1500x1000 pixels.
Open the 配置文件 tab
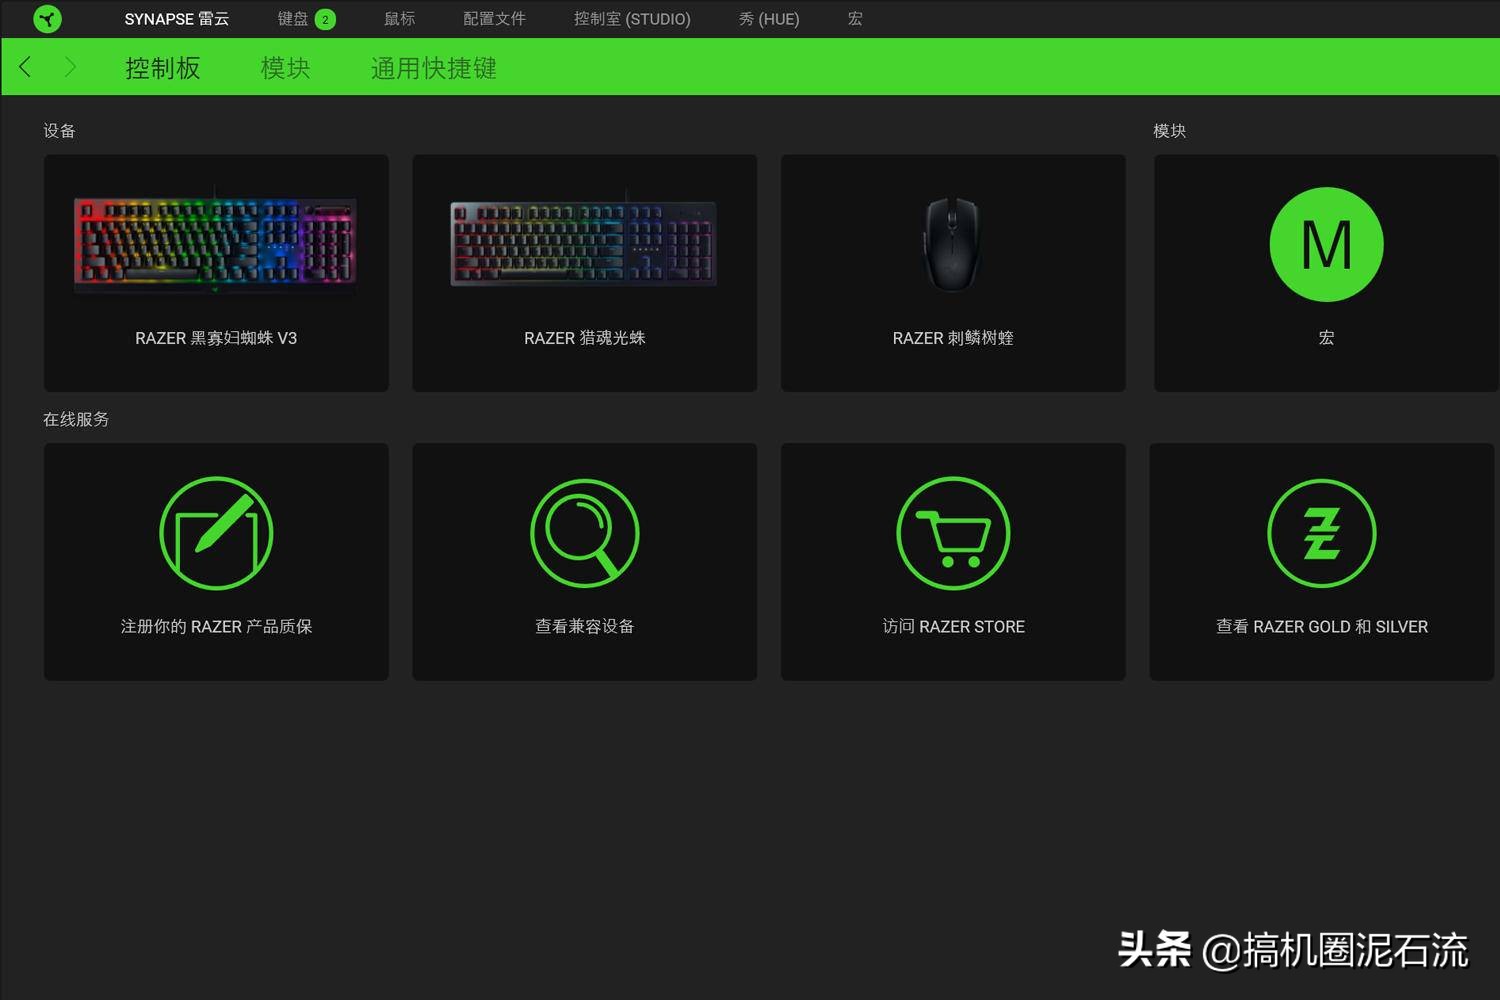[x=494, y=19]
